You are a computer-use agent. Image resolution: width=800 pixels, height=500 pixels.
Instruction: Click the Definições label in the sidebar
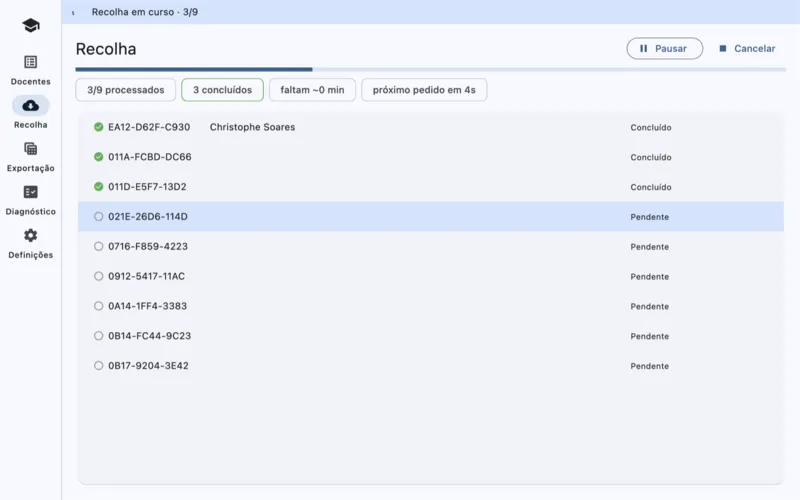[31, 255]
